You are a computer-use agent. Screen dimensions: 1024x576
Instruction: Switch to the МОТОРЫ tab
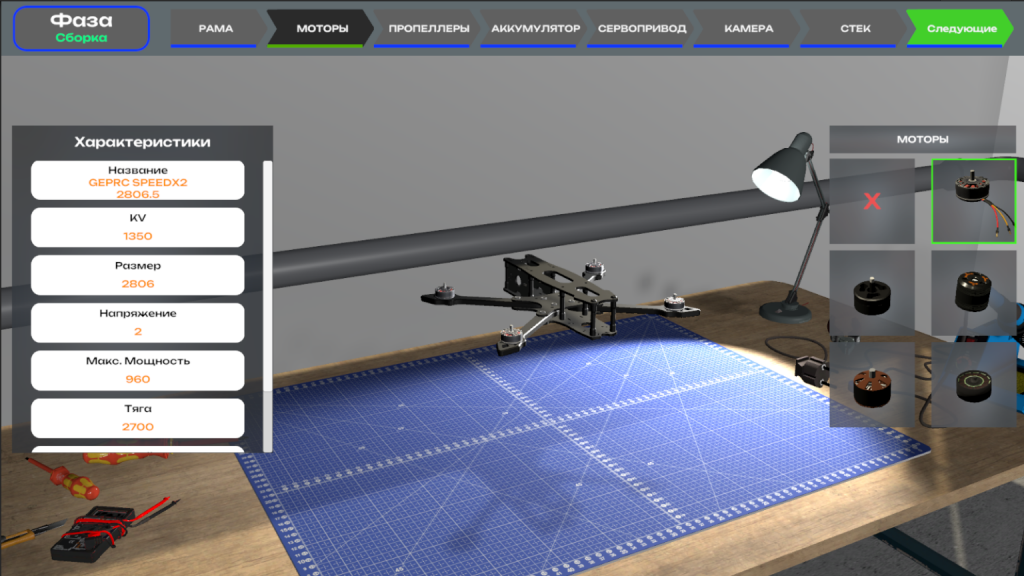click(322, 28)
